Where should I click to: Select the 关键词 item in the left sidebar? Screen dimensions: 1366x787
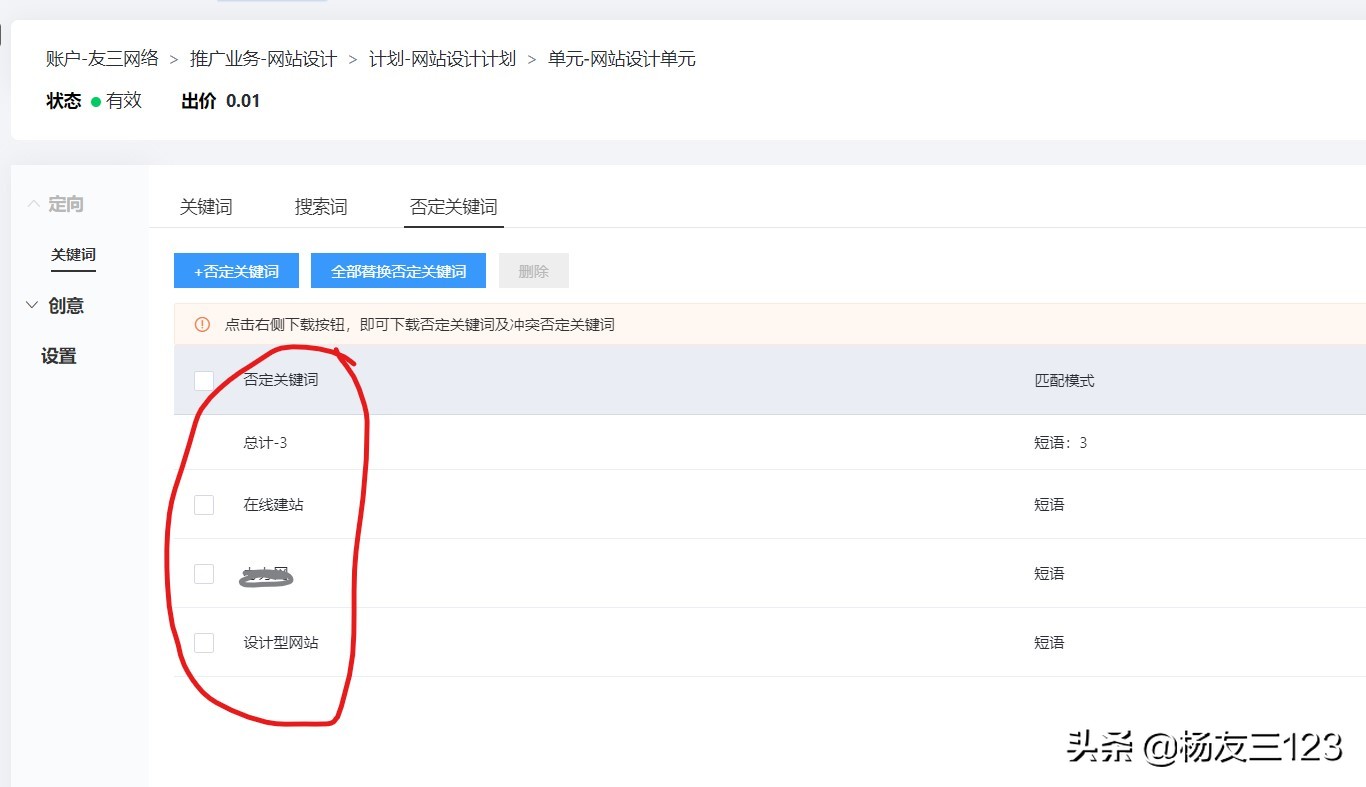(x=73, y=254)
